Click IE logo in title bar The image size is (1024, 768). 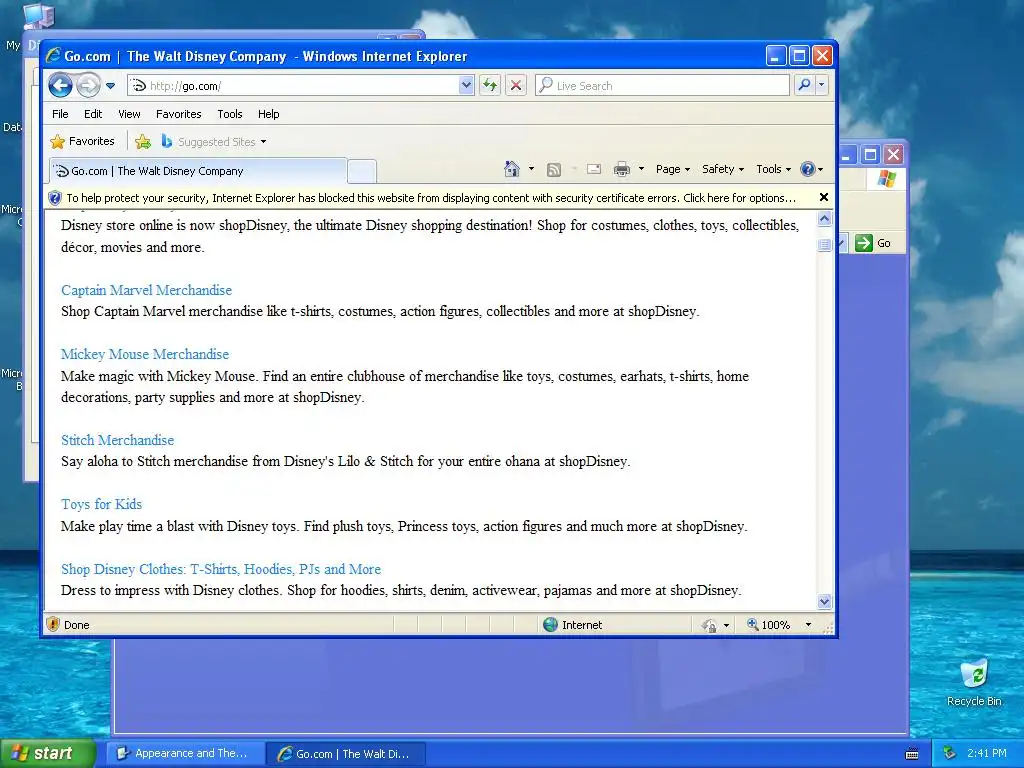click(53, 56)
